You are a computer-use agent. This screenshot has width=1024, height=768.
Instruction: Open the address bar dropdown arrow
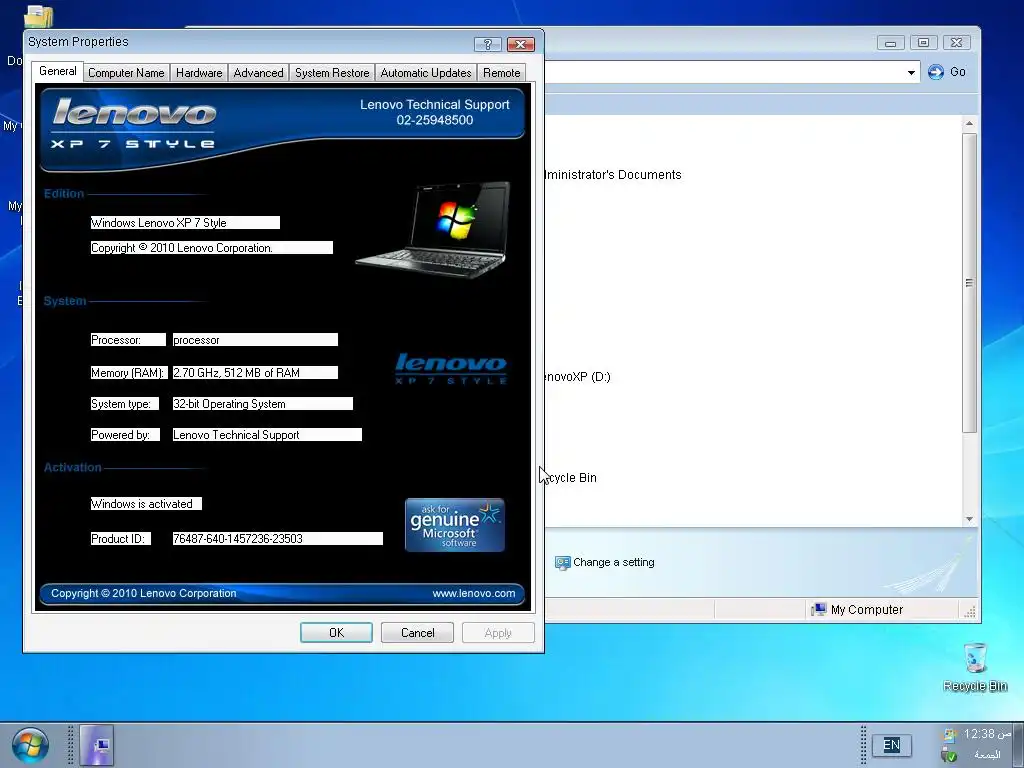pyautogui.click(x=911, y=72)
